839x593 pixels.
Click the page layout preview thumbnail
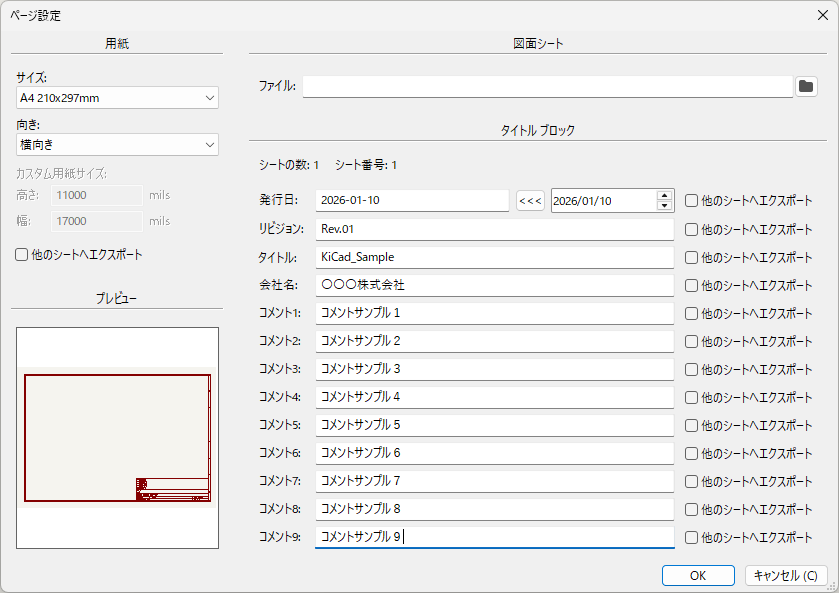pyautogui.click(x=117, y=437)
